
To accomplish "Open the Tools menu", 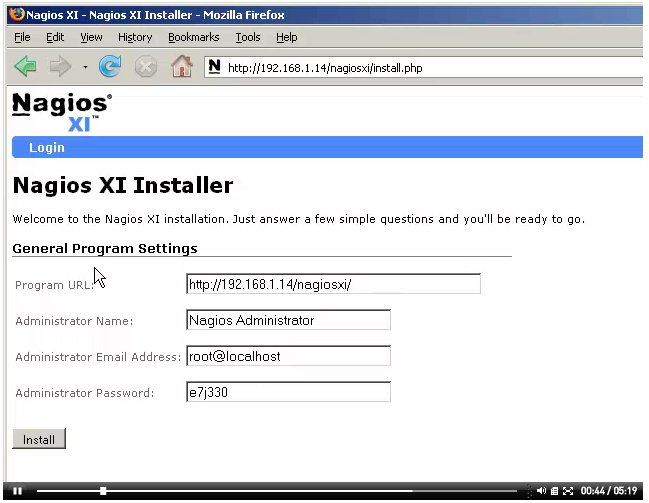I will click(248, 37).
